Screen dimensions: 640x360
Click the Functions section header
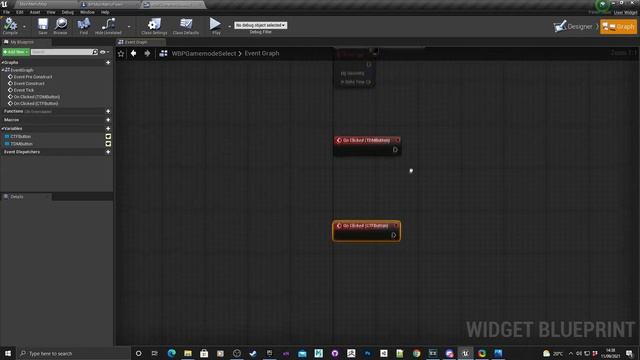click(13, 111)
